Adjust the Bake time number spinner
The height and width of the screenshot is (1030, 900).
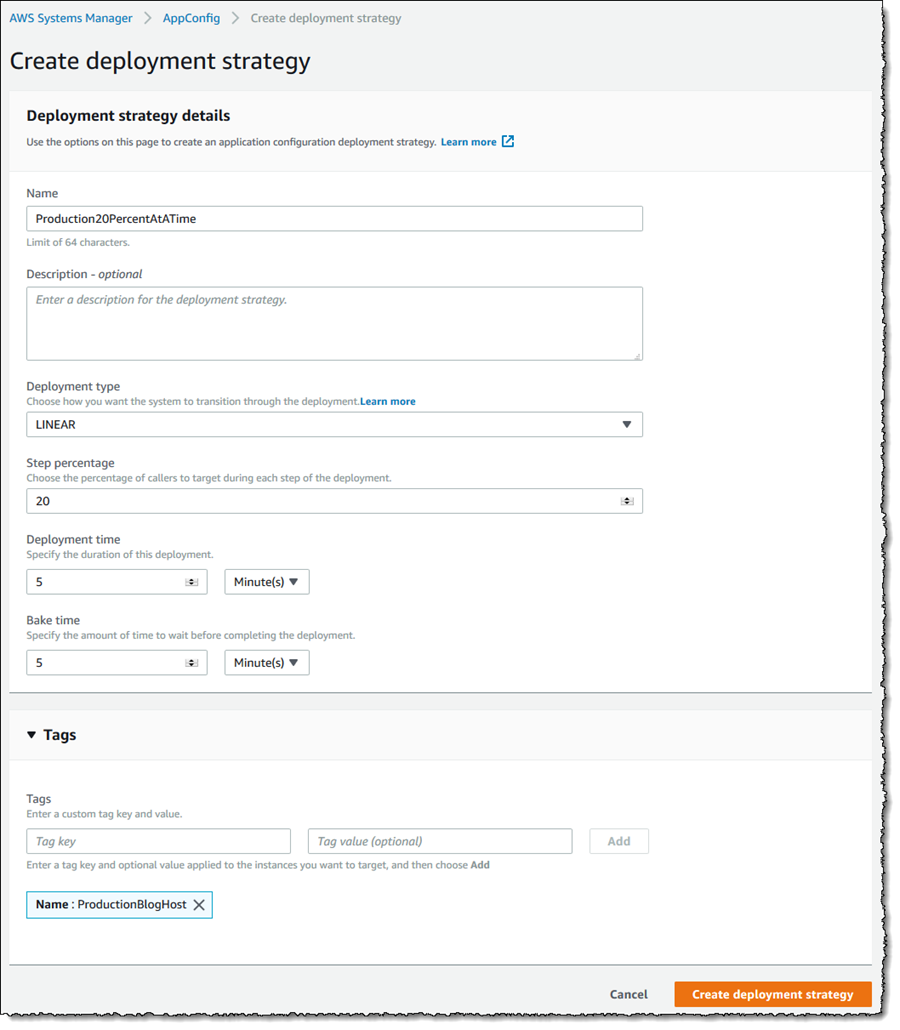(x=191, y=663)
